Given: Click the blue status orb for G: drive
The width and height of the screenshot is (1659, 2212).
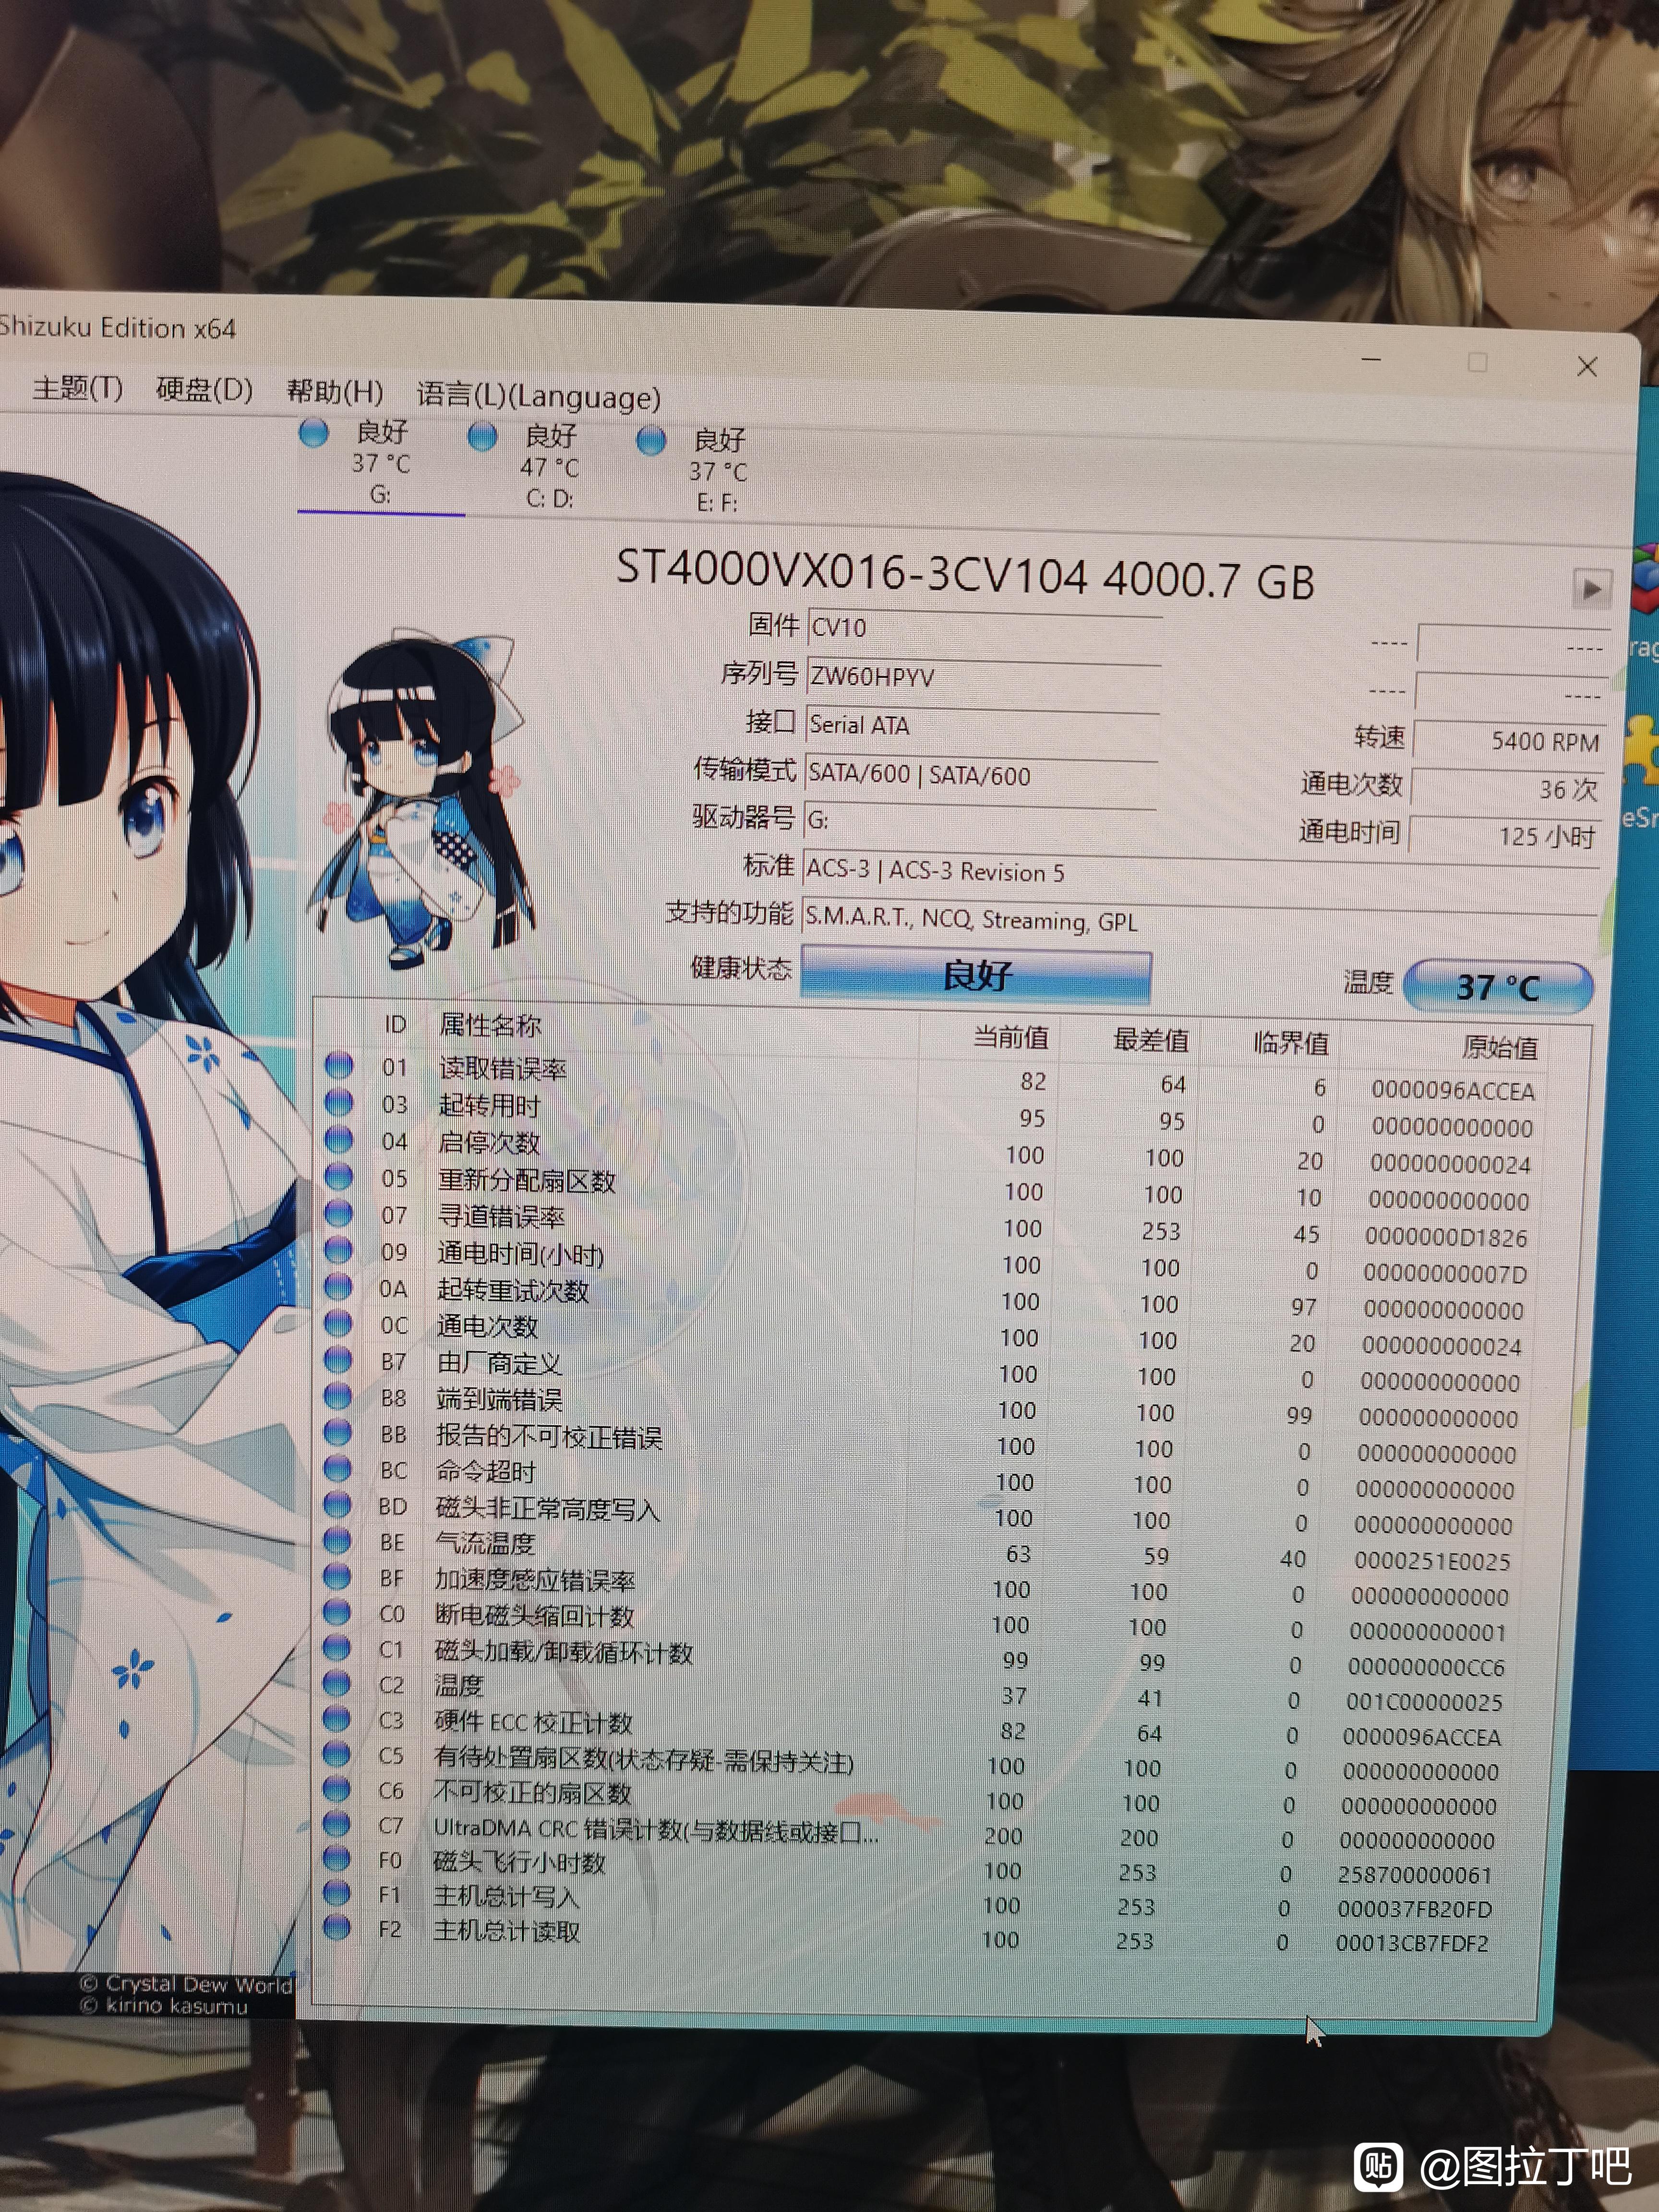Looking at the screenshot, I should pos(314,434).
